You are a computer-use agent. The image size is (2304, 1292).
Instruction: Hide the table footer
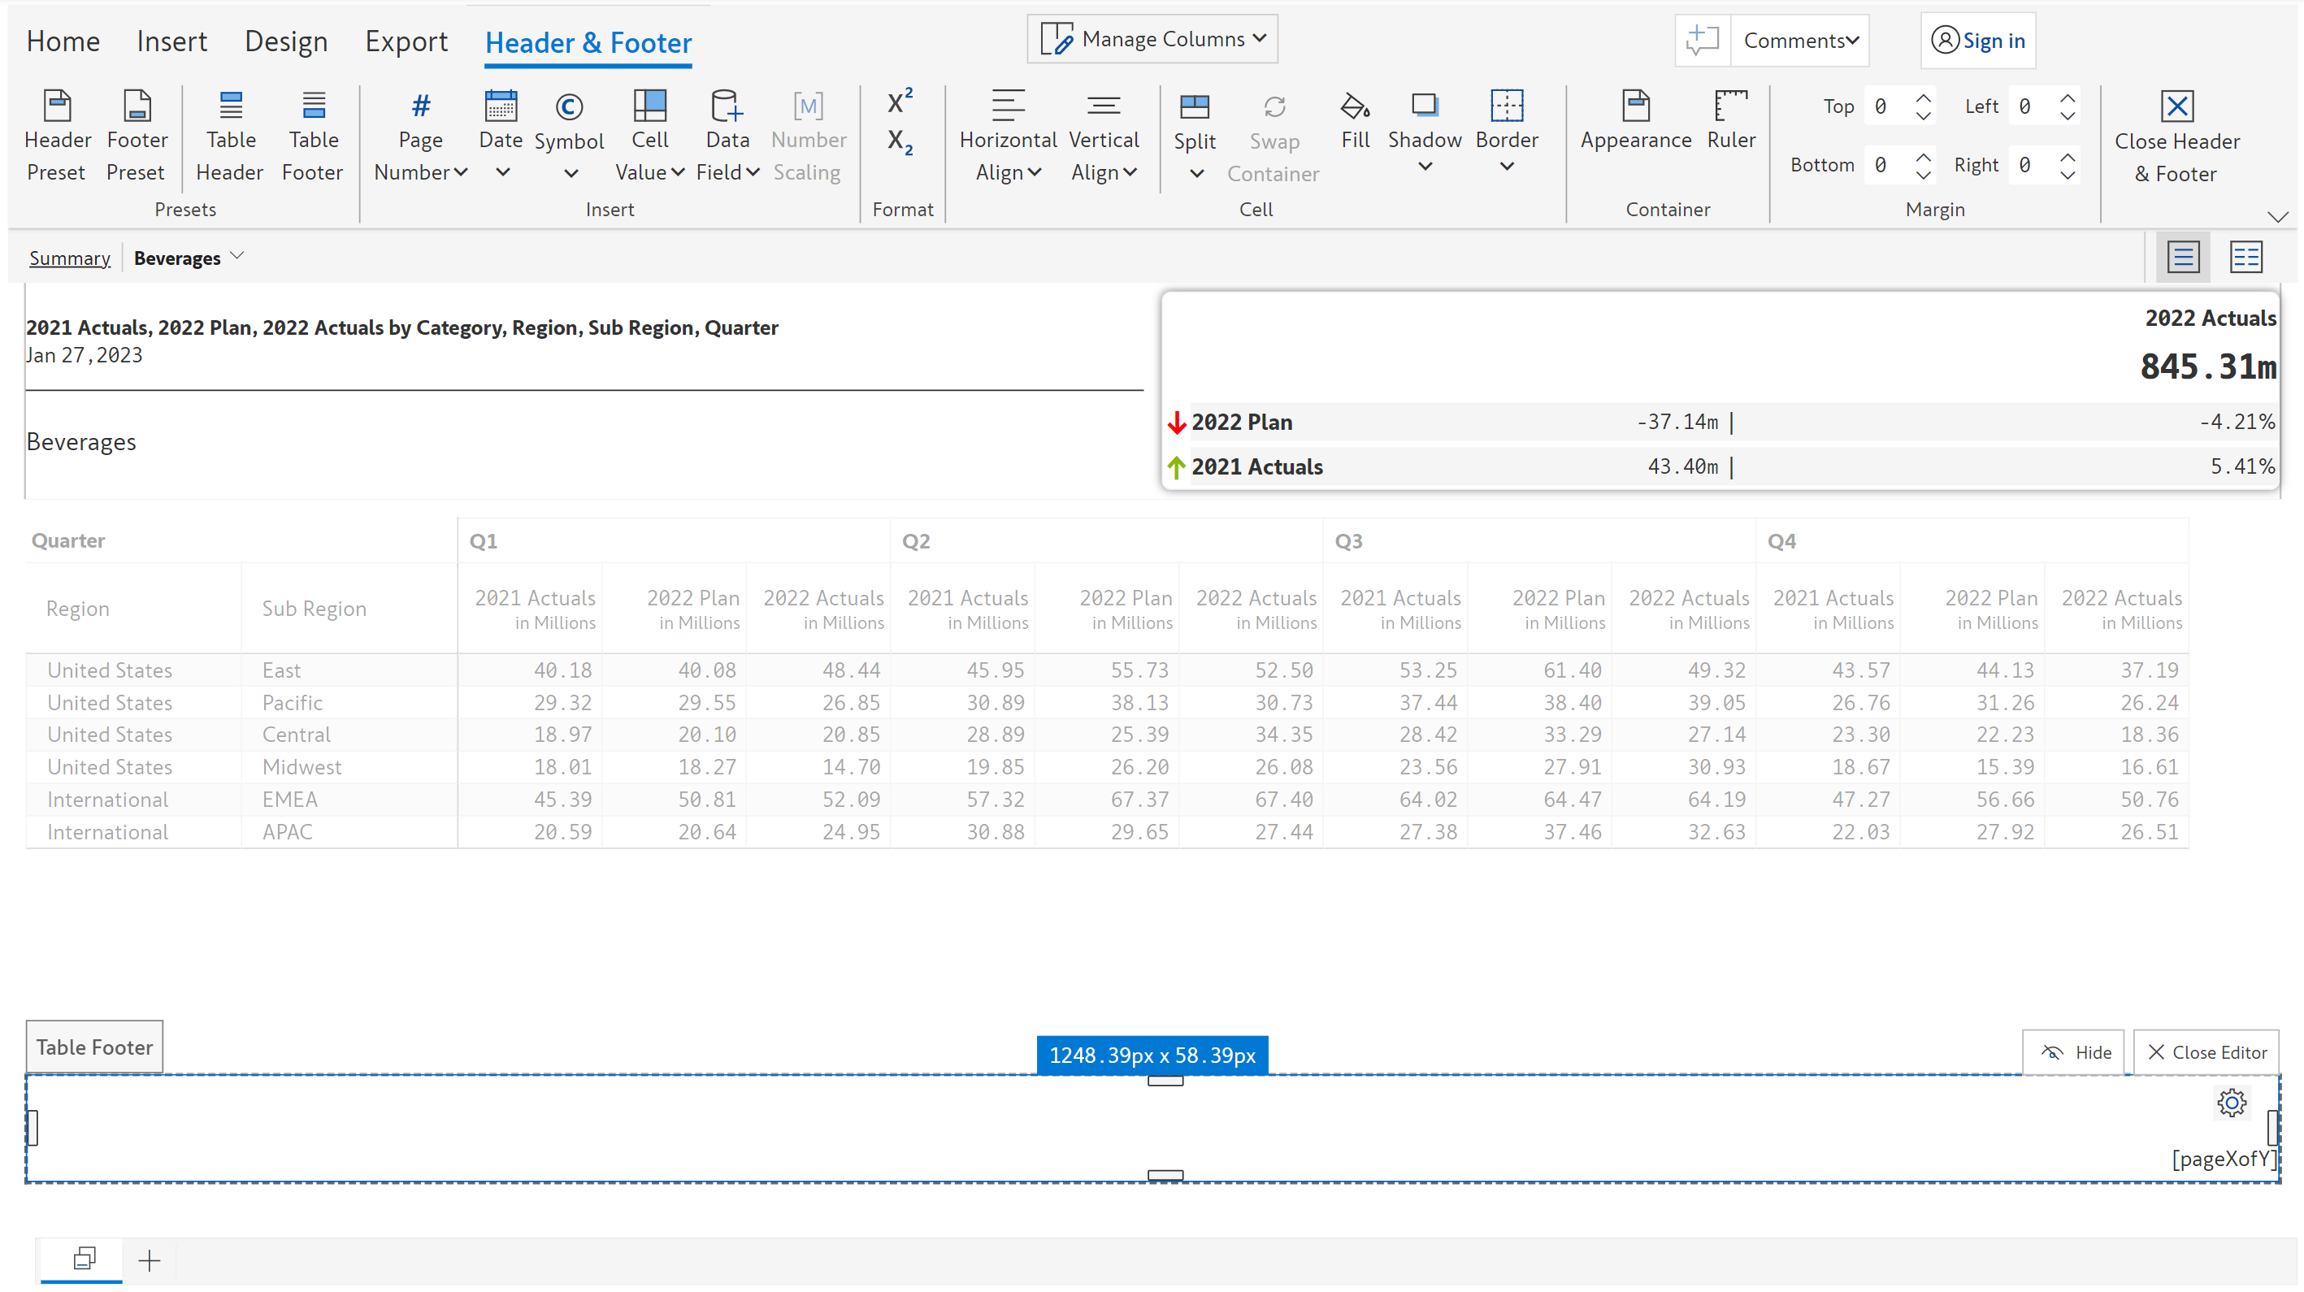tap(2074, 1052)
